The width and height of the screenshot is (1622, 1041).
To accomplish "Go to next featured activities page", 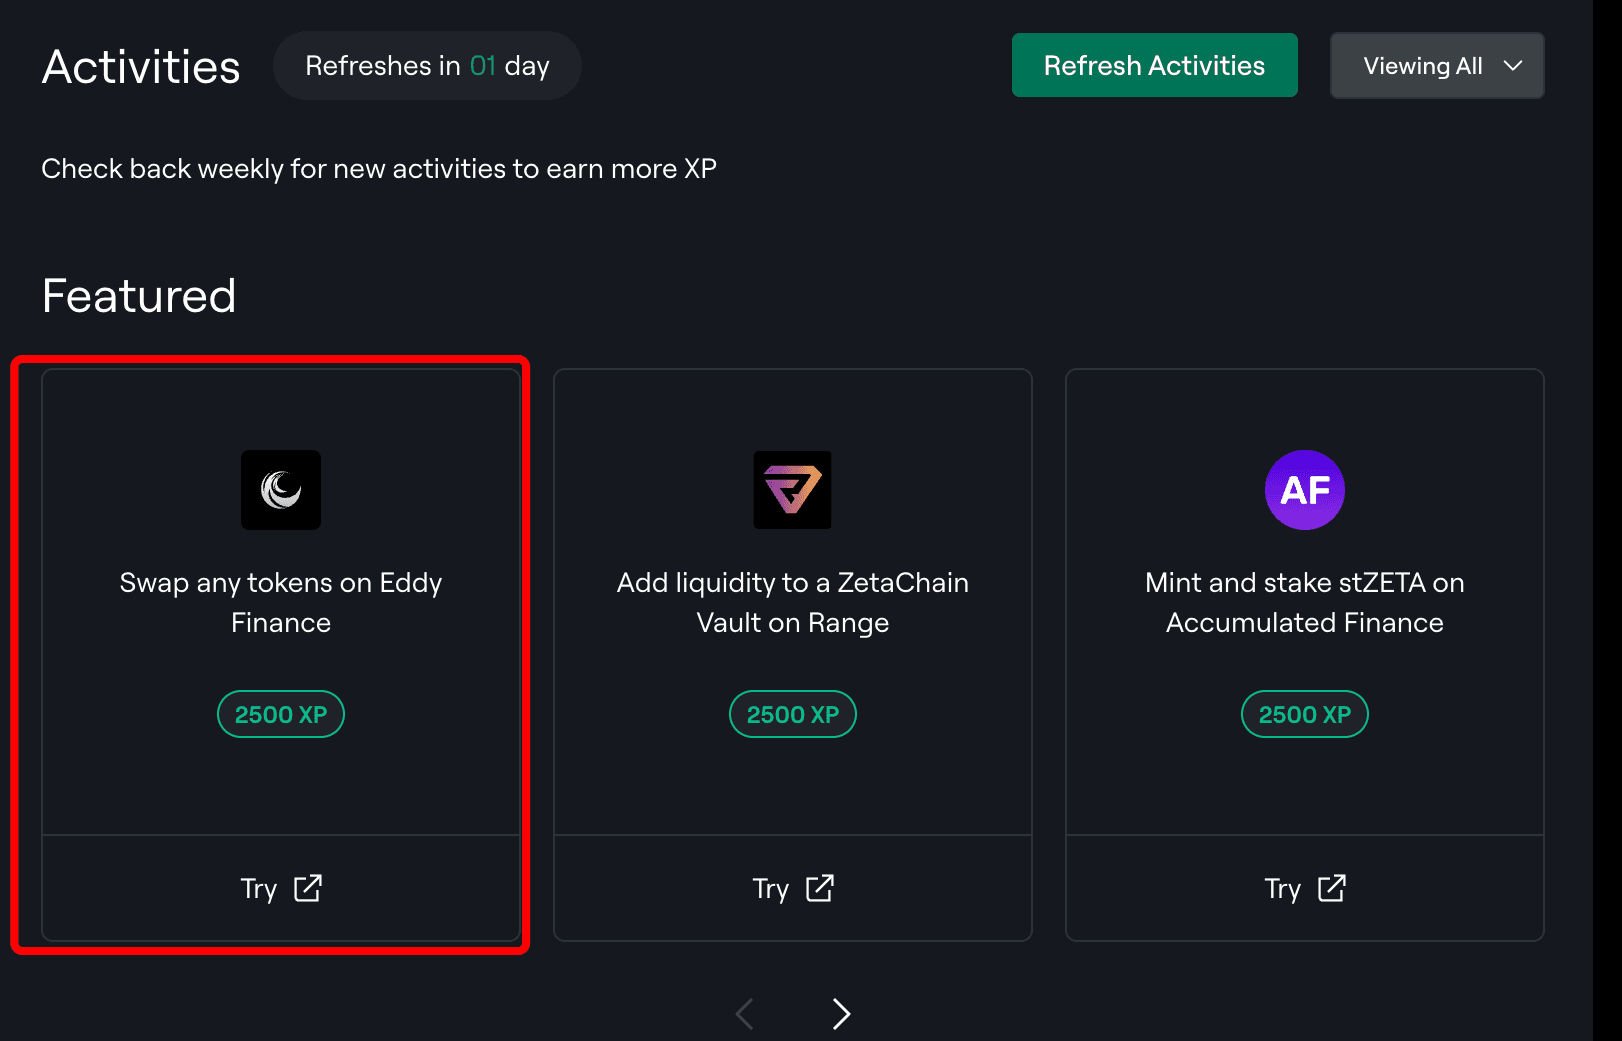I will 841,1014.
